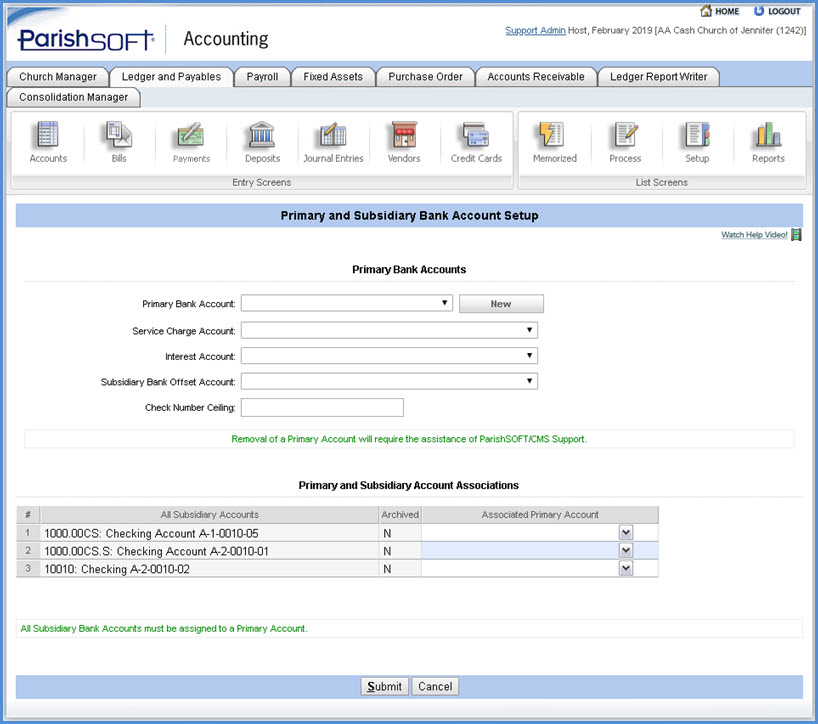Image resolution: width=818 pixels, height=724 pixels.
Task: Open the Vendors icon
Action: (404, 139)
